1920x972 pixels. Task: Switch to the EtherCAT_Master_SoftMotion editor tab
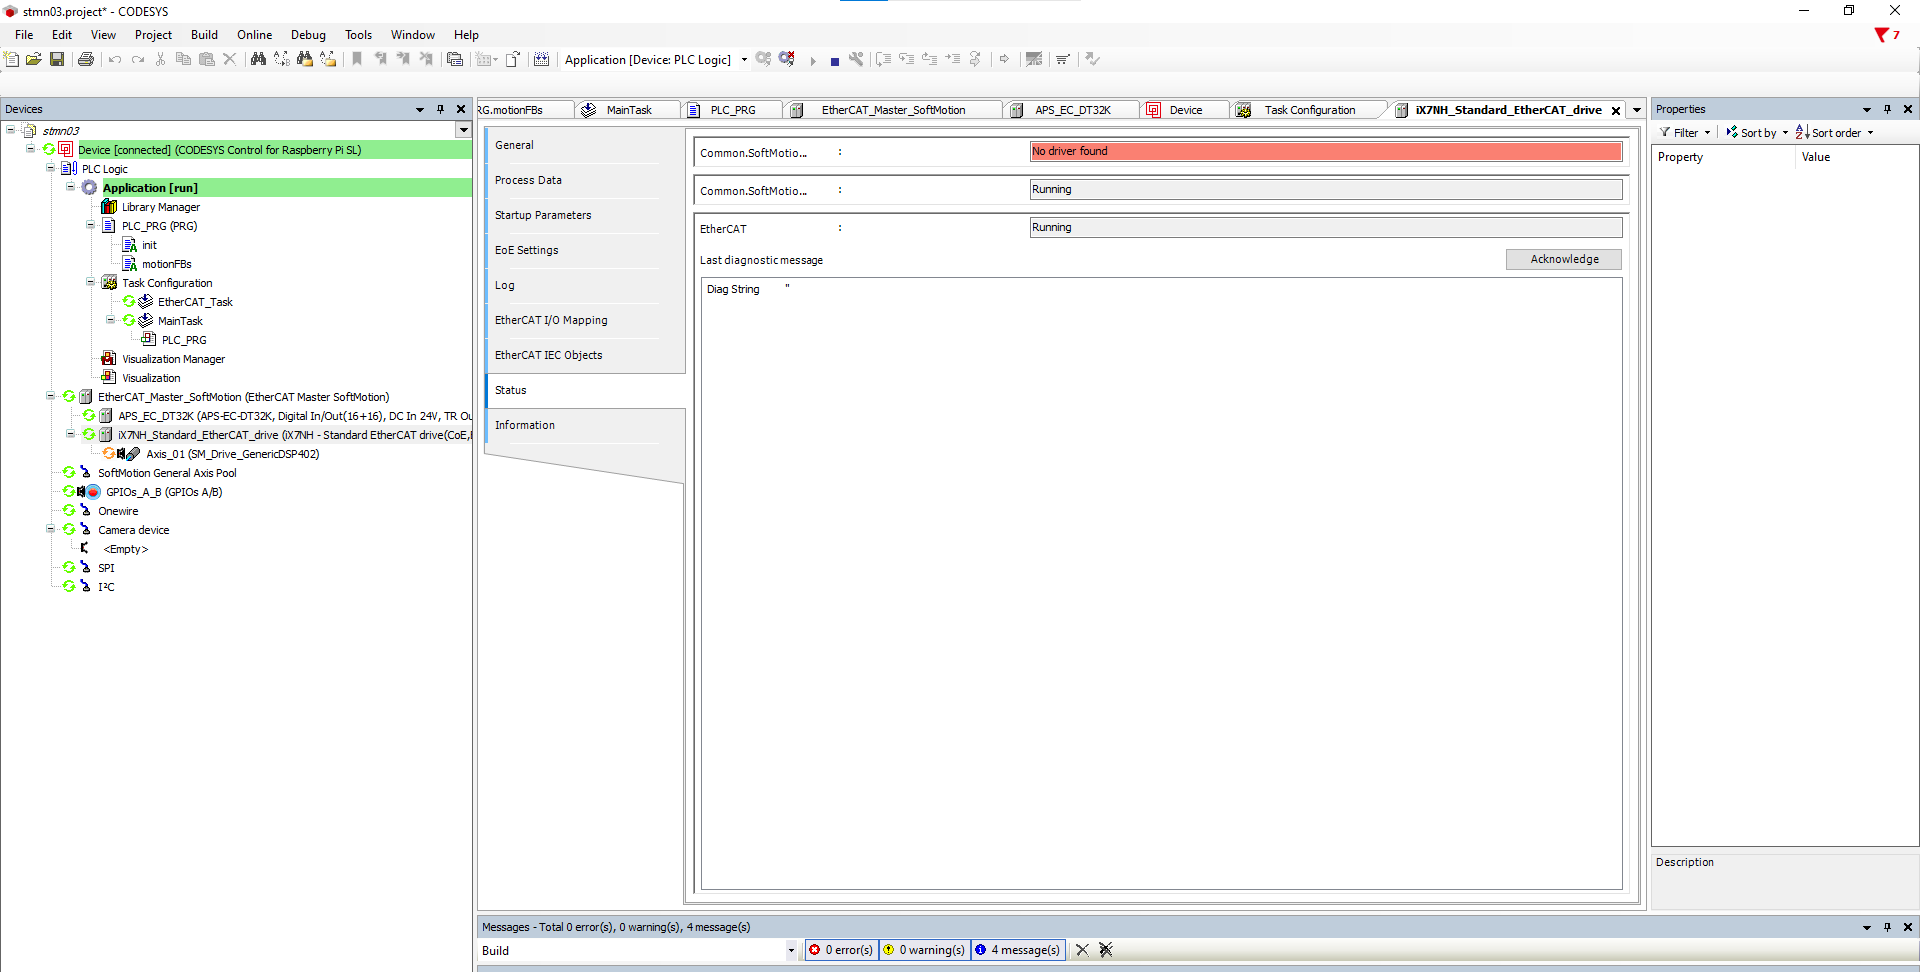click(x=892, y=110)
